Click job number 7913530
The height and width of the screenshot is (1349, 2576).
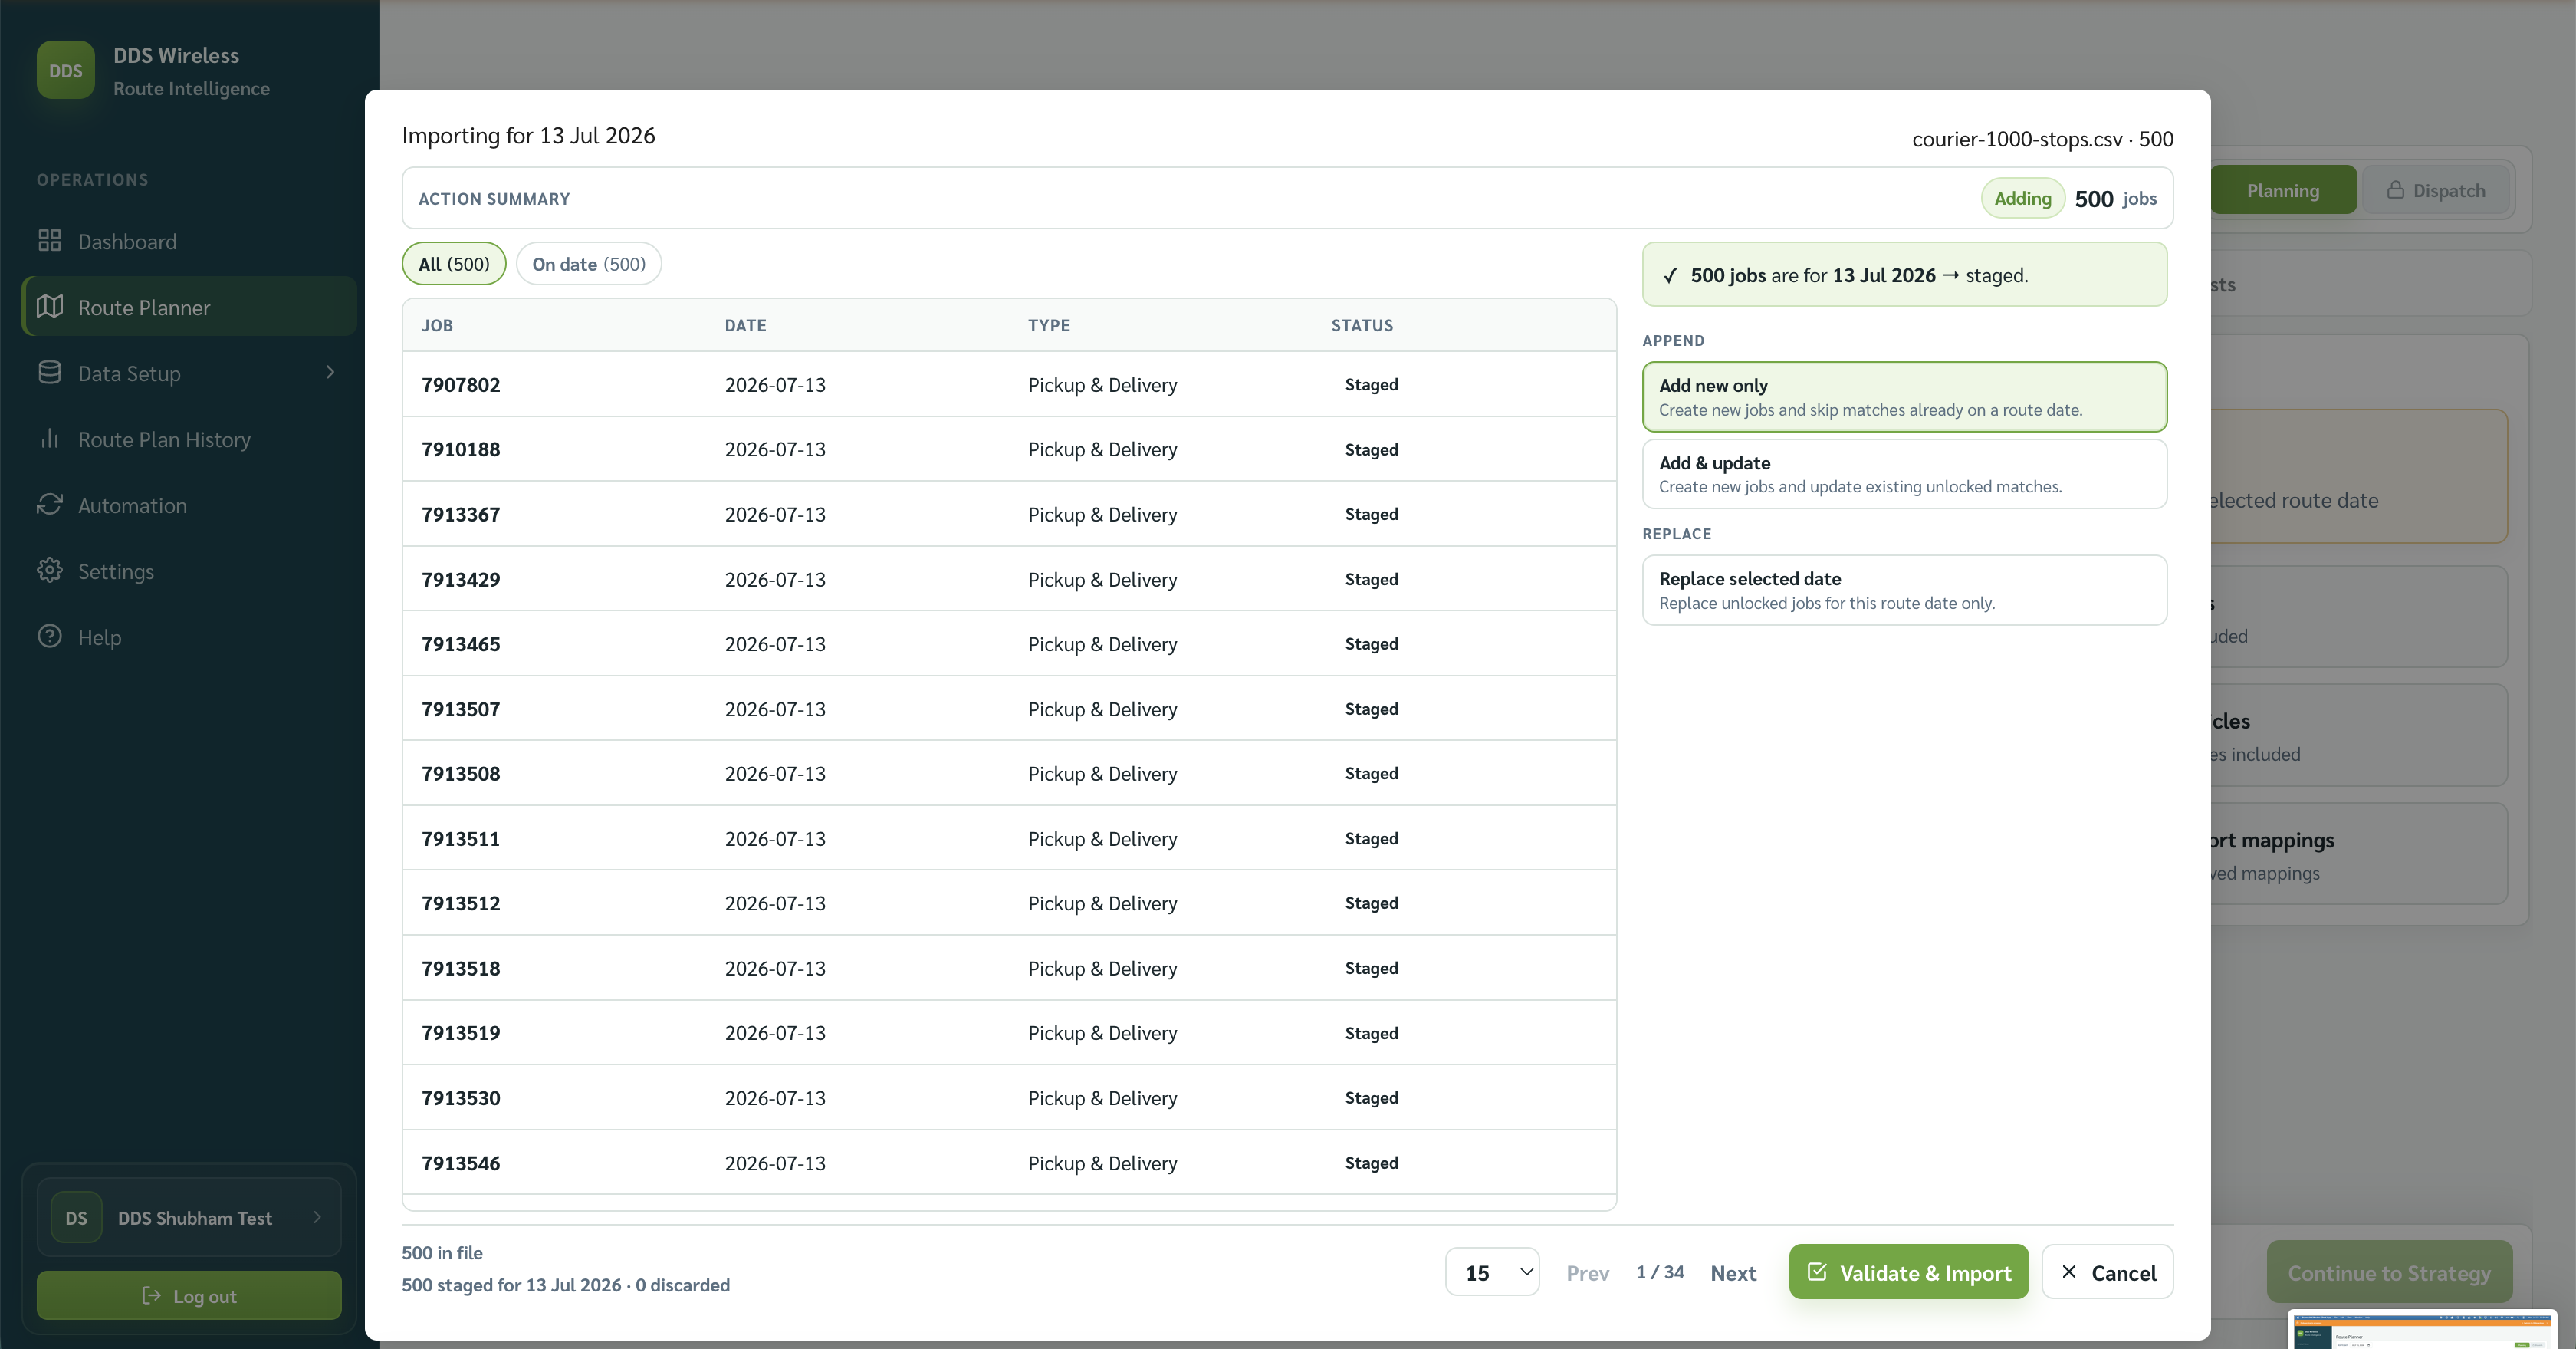pos(460,1098)
